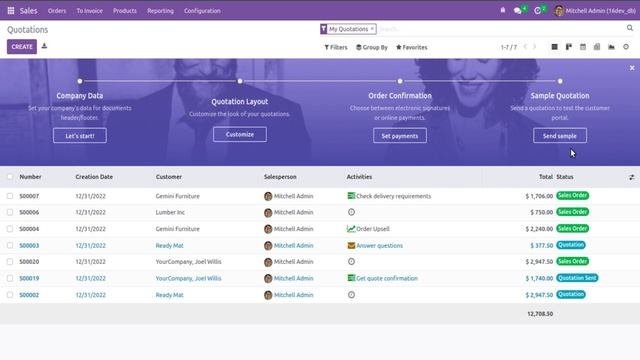Switch to kanban view icon
The image size is (640, 360).
(x=569, y=47)
